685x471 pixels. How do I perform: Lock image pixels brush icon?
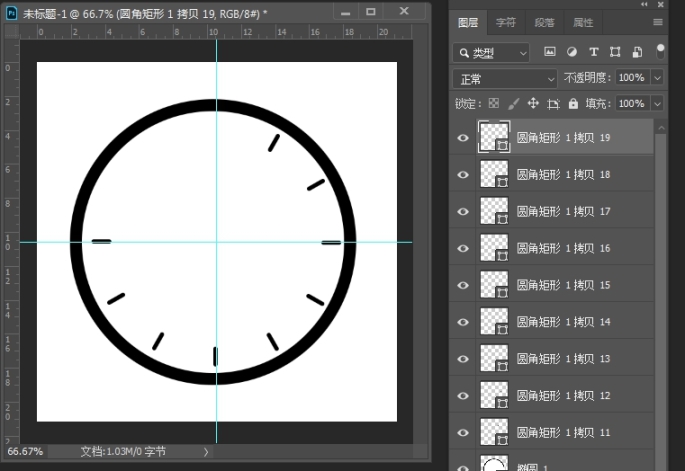[513, 103]
